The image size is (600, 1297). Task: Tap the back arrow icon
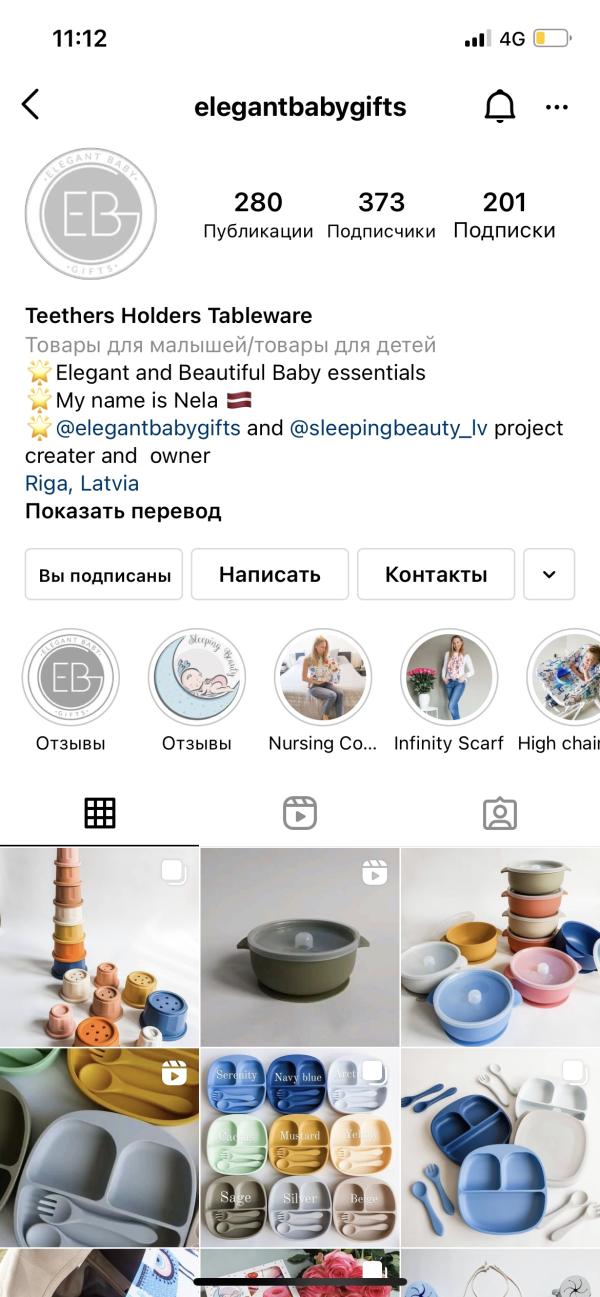coord(31,104)
